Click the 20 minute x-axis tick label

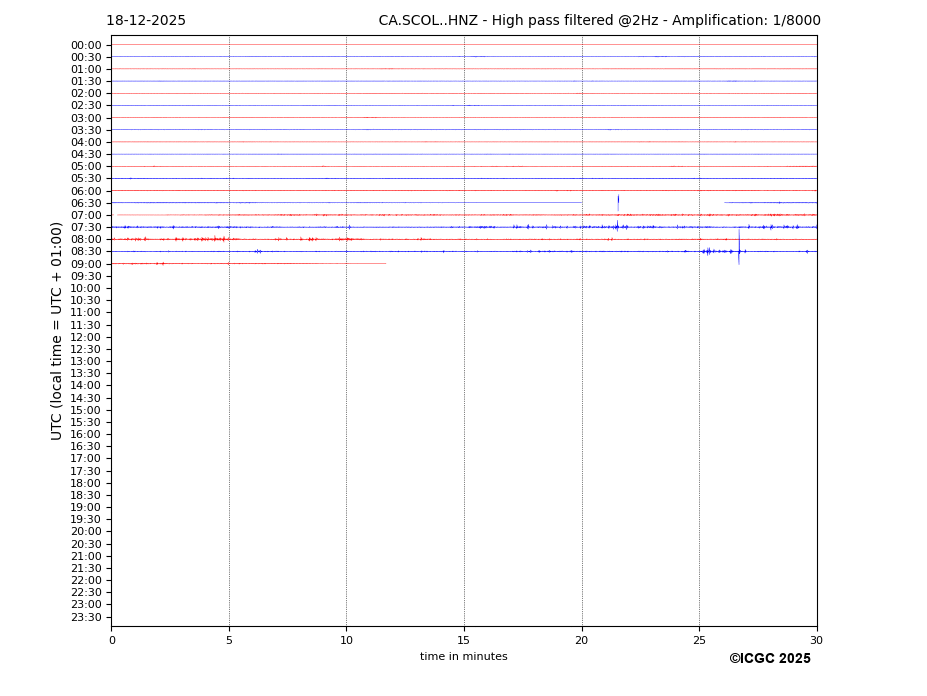click(582, 640)
